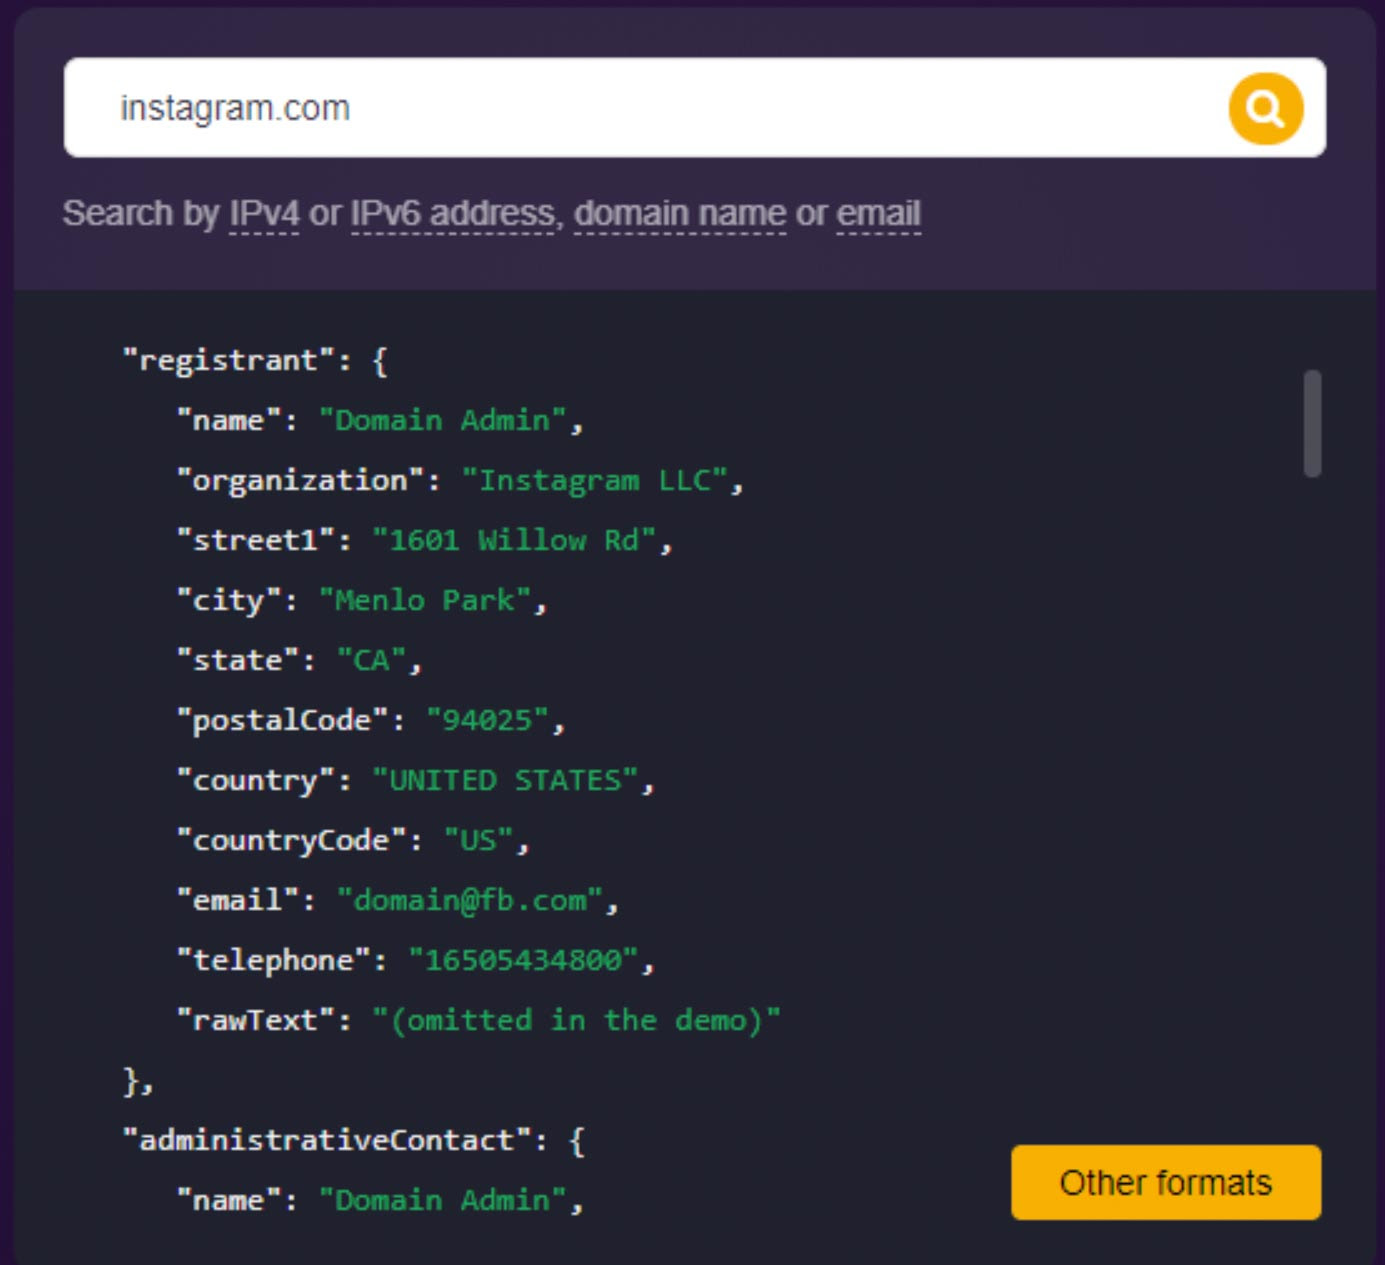Select the "CA" state value
This screenshot has height=1265, width=1385.
click(x=371, y=660)
